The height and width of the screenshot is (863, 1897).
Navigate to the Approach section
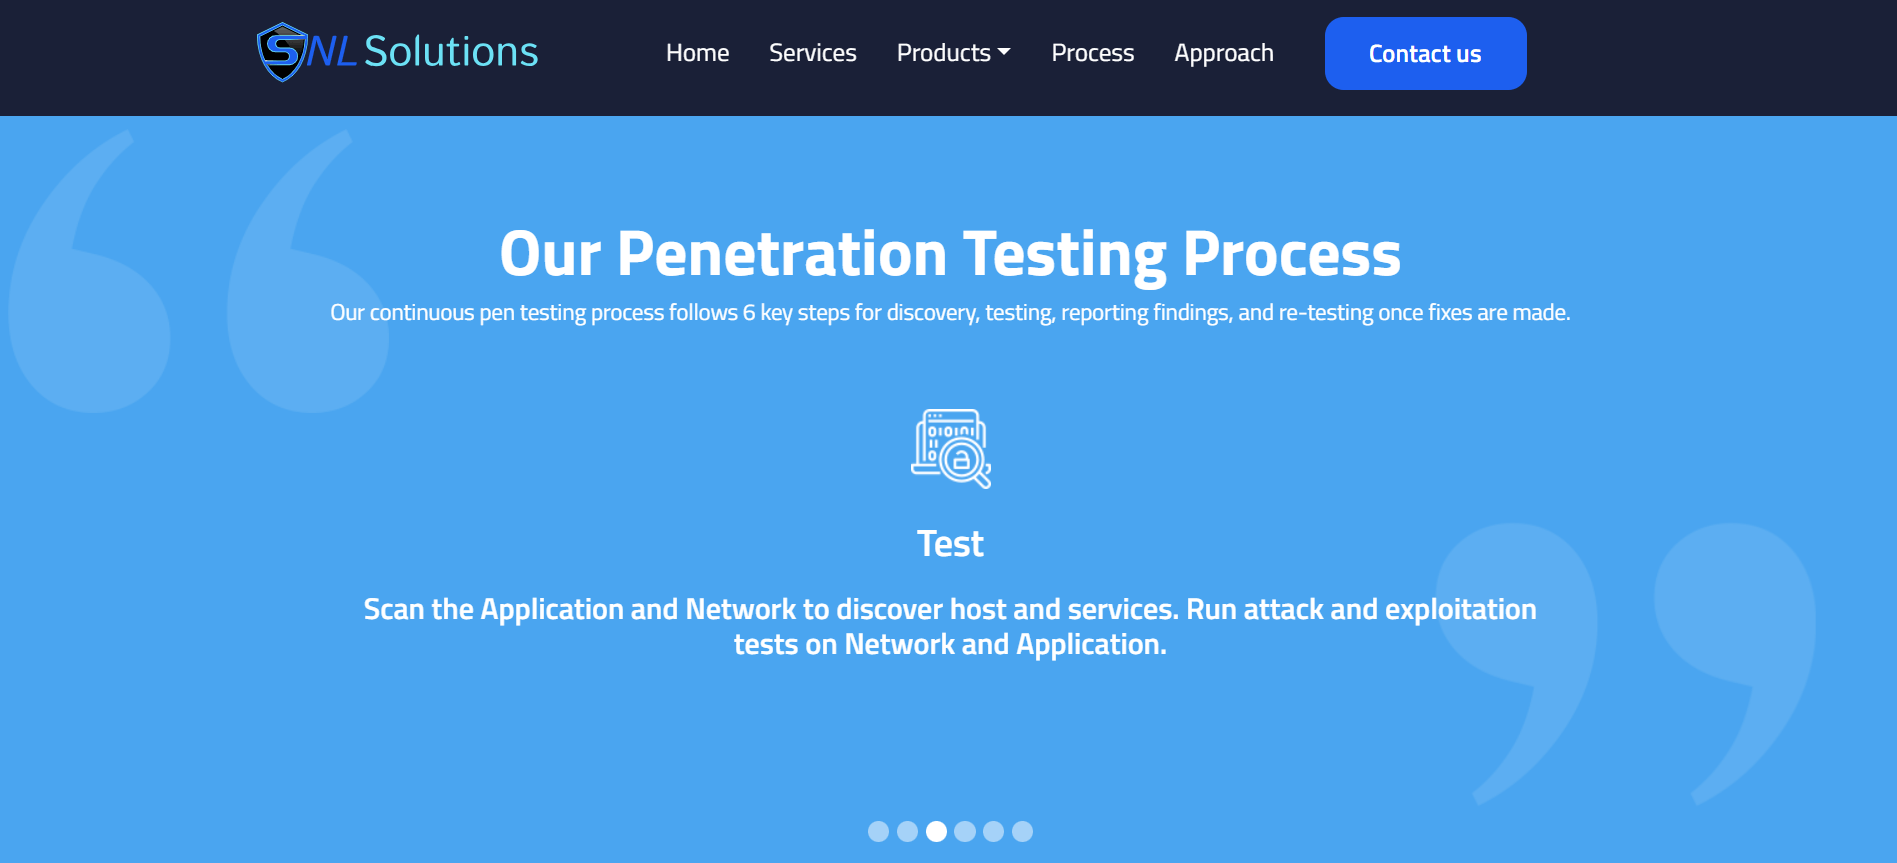click(x=1223, y=53)
